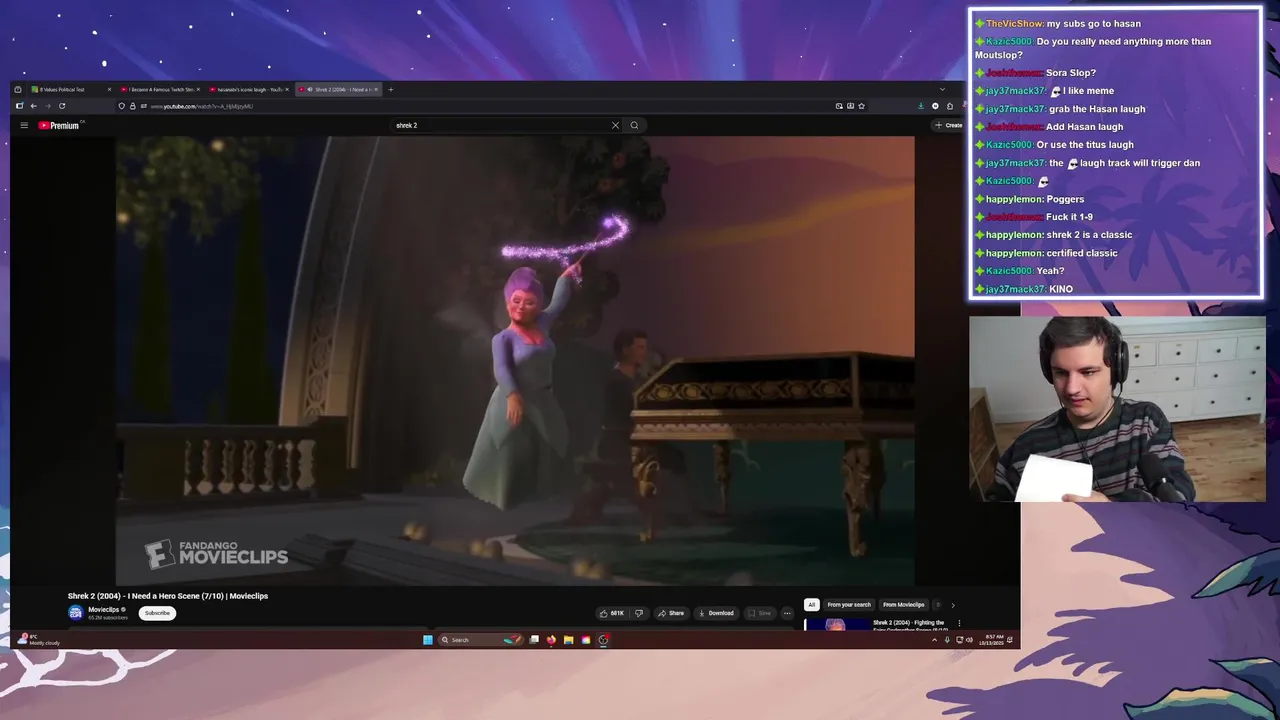Image resolution: width=1280 pixels, height=720 pixels.
Task: Run search with magnifier button
Action: (634, 125)
